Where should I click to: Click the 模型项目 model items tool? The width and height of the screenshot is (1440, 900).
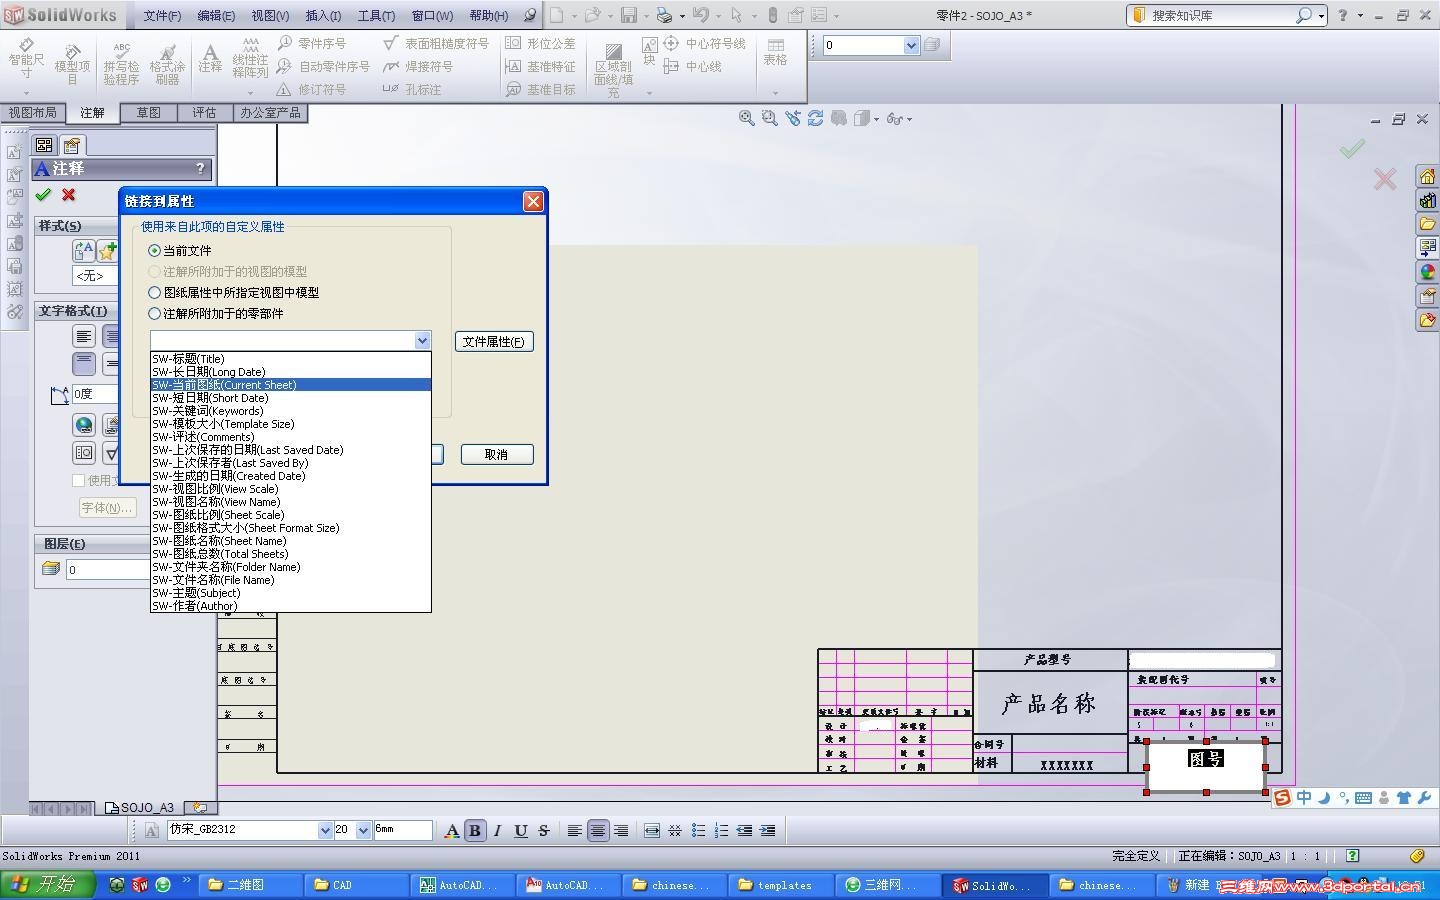point(72,63)
